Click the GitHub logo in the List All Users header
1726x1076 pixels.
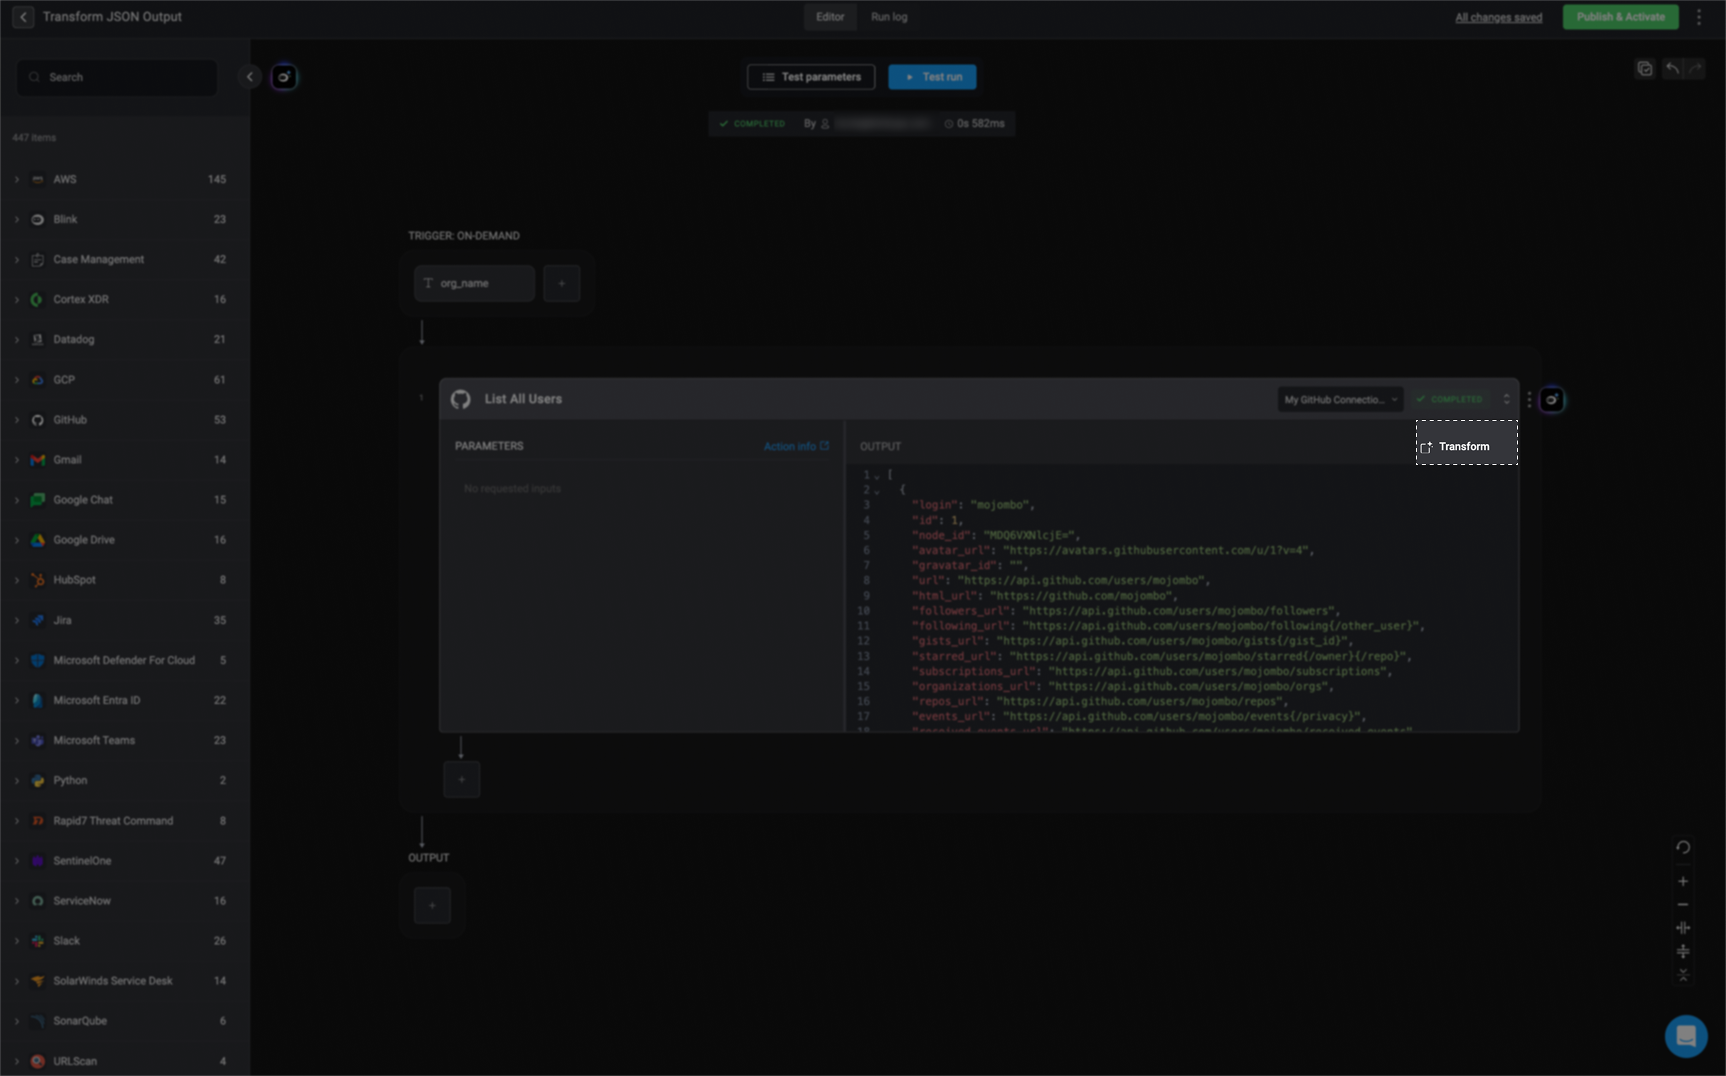coord(461,399)
